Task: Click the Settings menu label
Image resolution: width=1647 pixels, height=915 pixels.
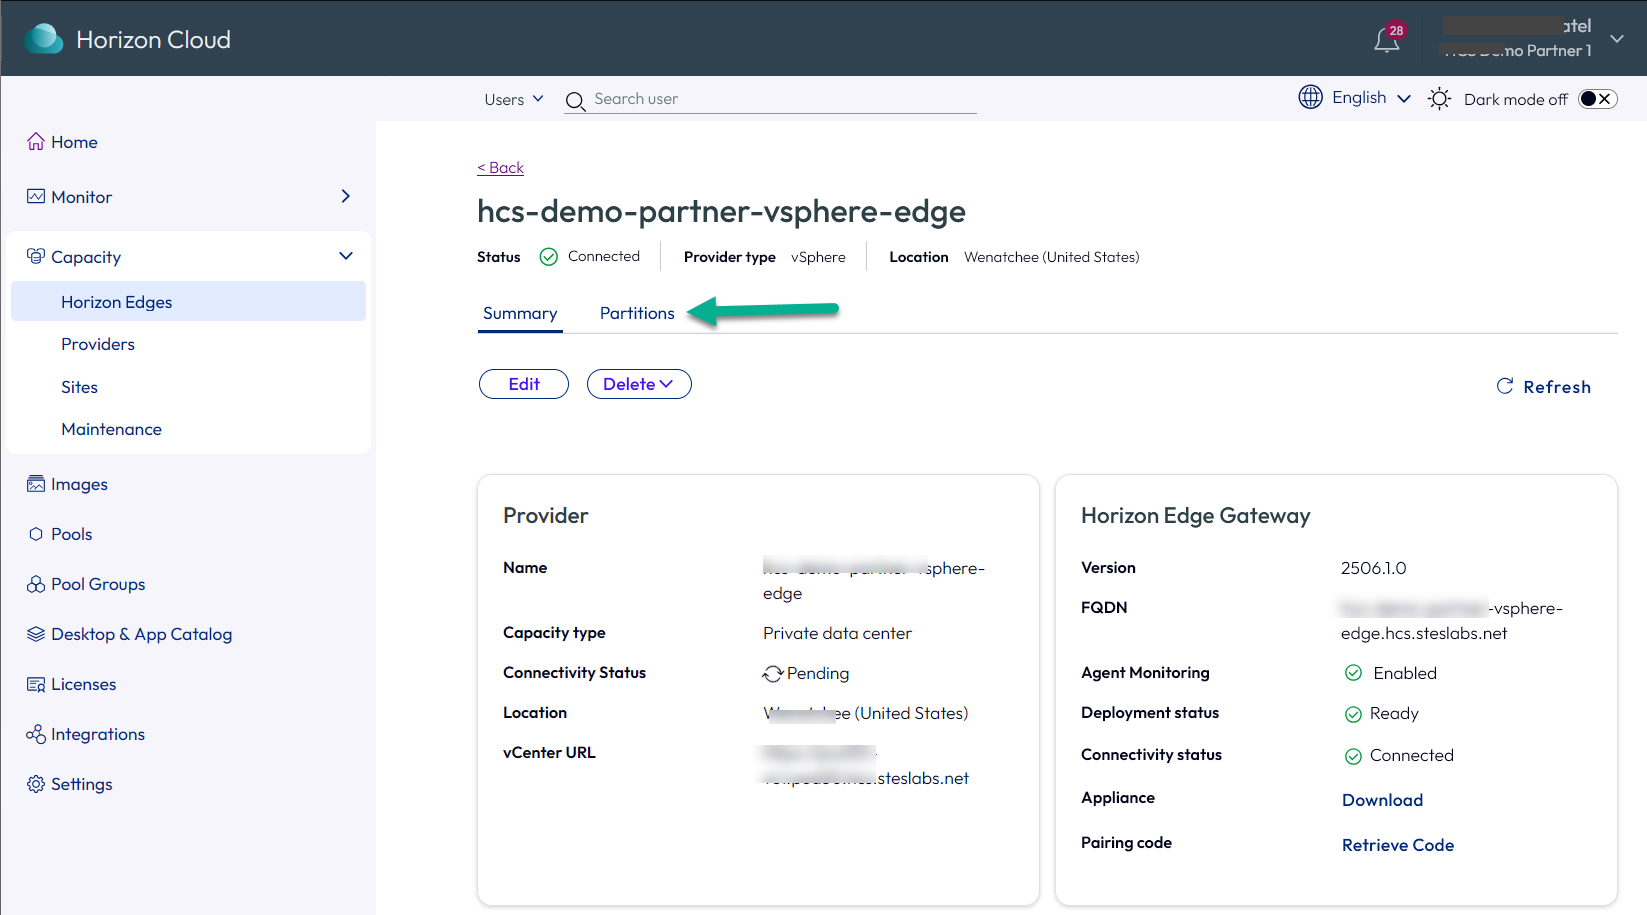Action: [82, 784]
